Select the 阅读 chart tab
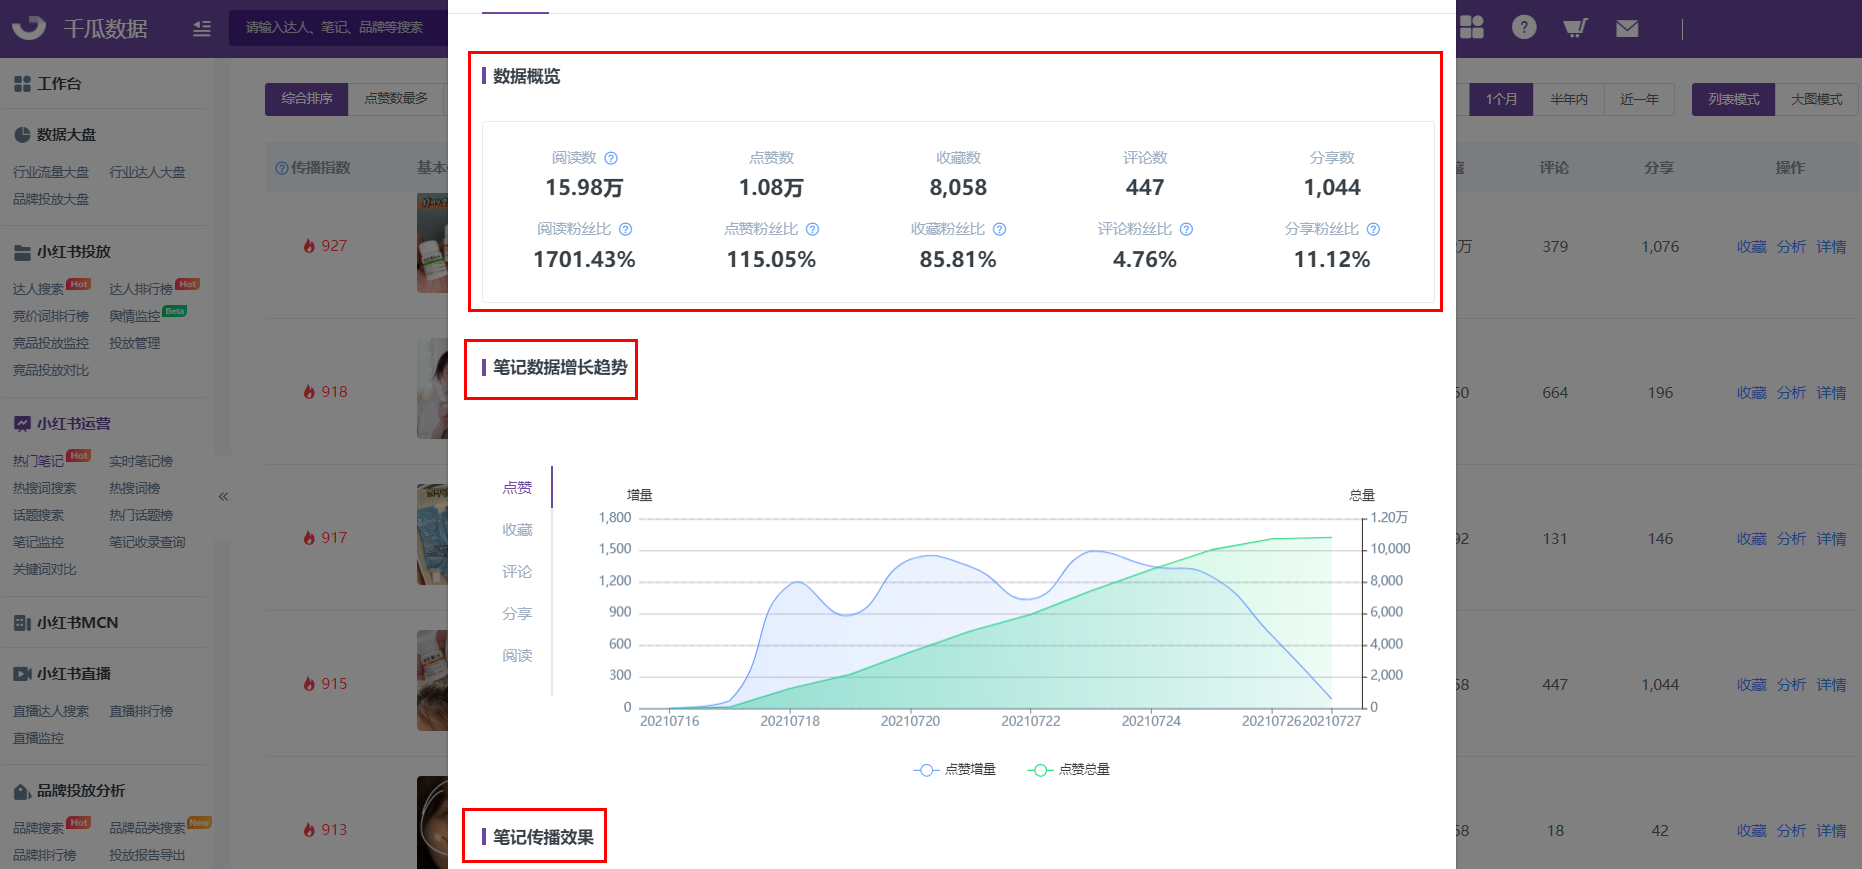1862x869 pixels. point(517,656)
